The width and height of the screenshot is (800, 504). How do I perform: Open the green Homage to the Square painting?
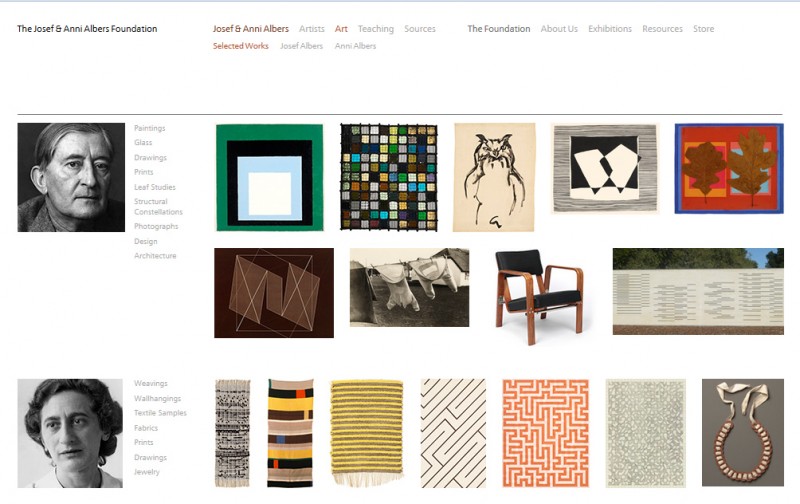[269, 178]
